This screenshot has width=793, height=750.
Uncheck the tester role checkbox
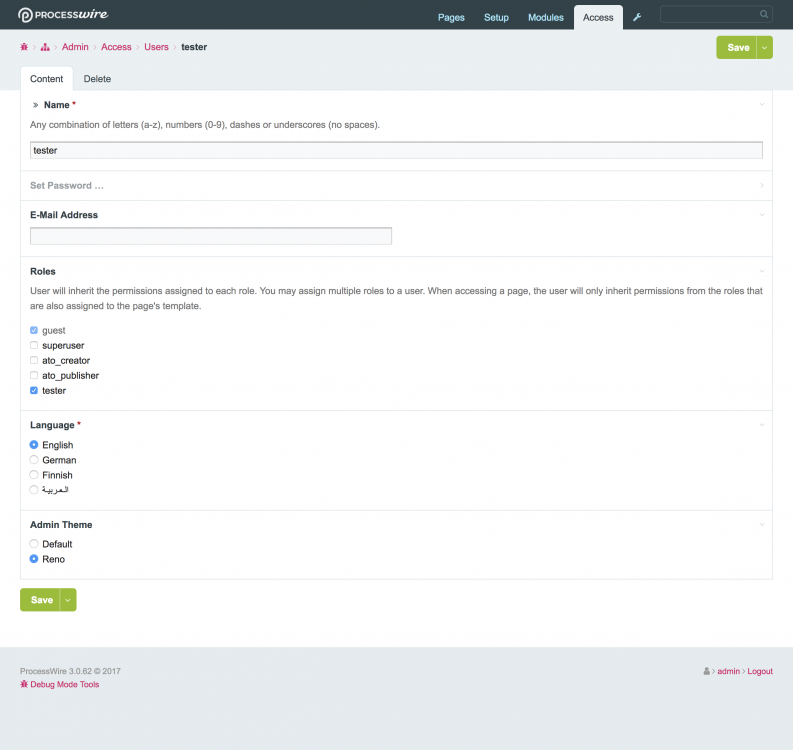pos(35,390)
